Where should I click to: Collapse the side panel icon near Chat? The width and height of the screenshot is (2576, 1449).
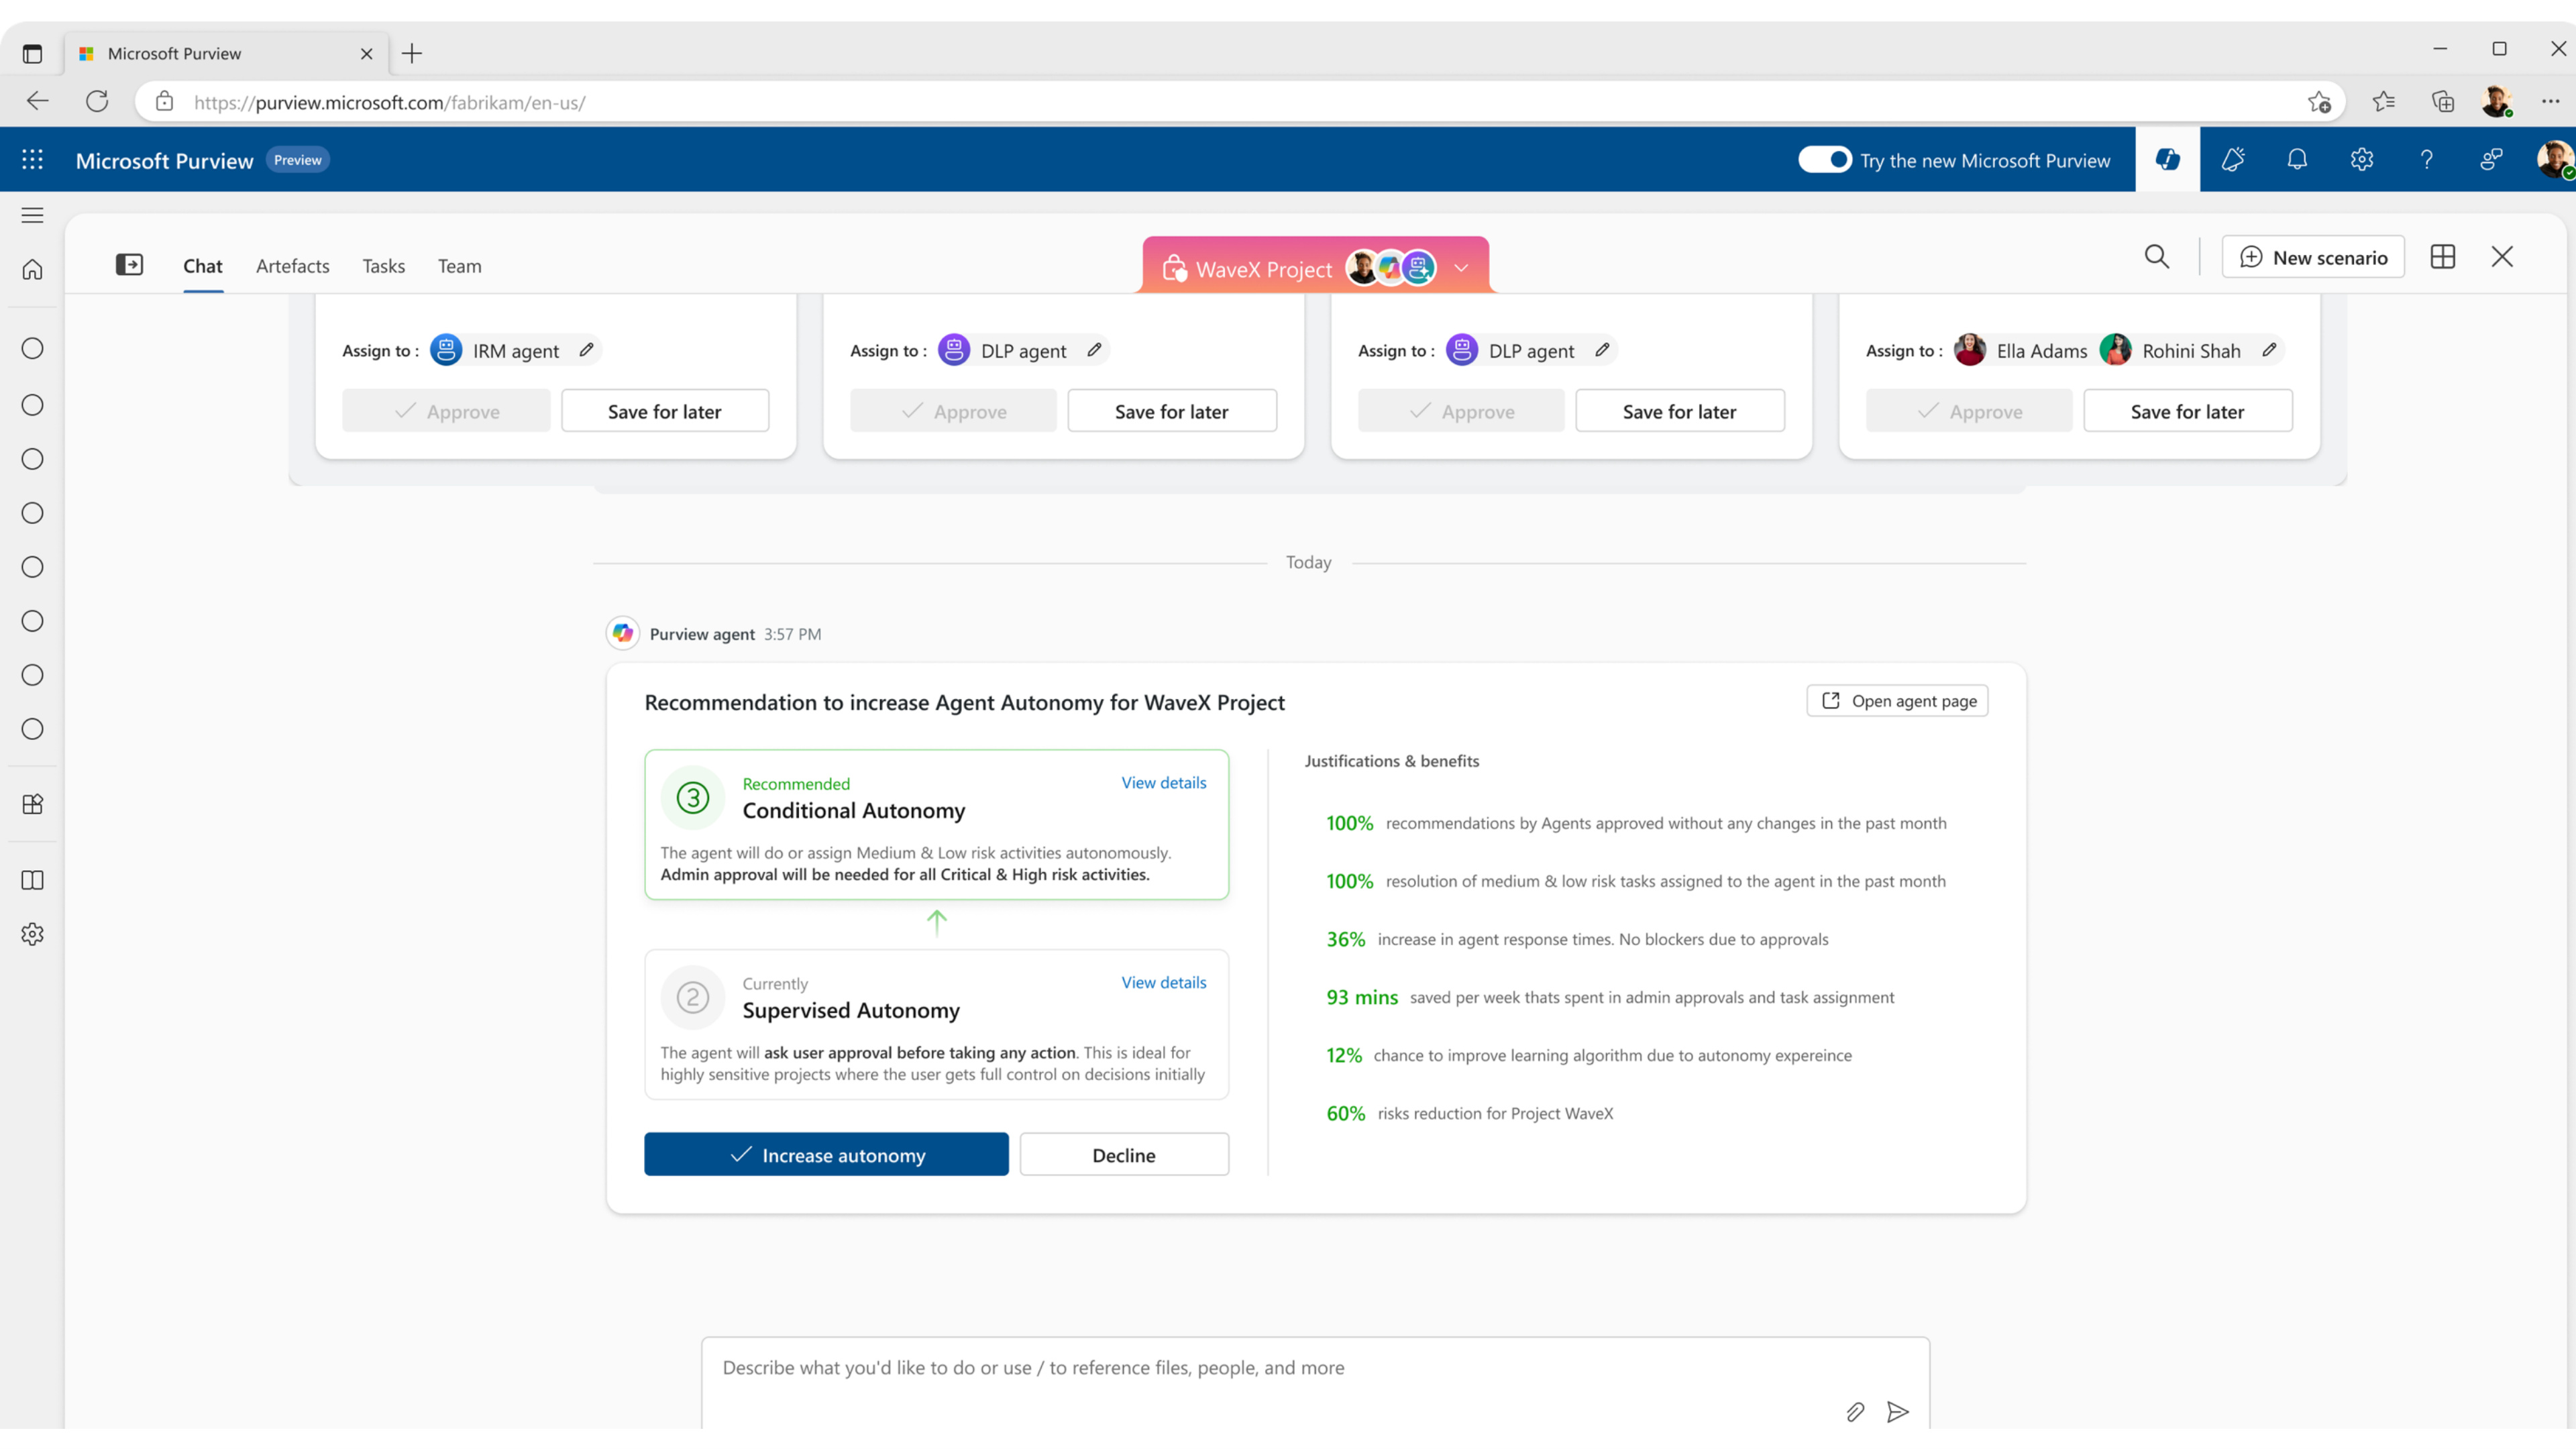[x=129, y=265]
